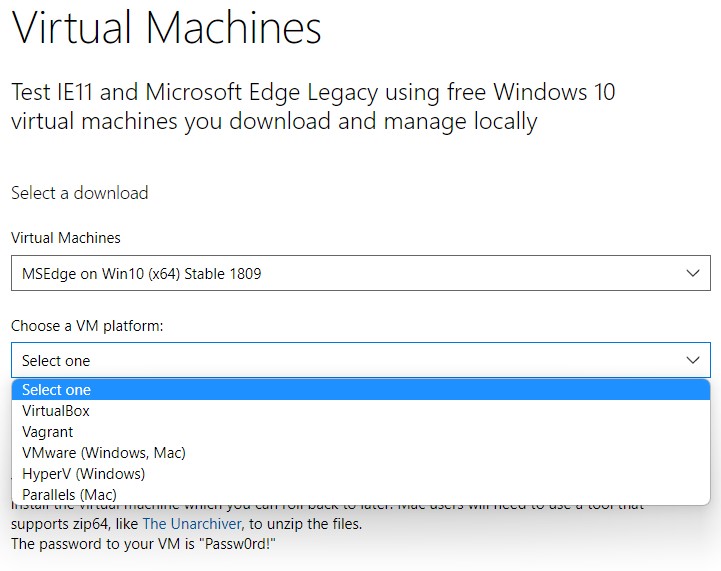Pick the VMware (Windows, Mac) option
This screenshot has width=721, height=571.
(360, 453)
